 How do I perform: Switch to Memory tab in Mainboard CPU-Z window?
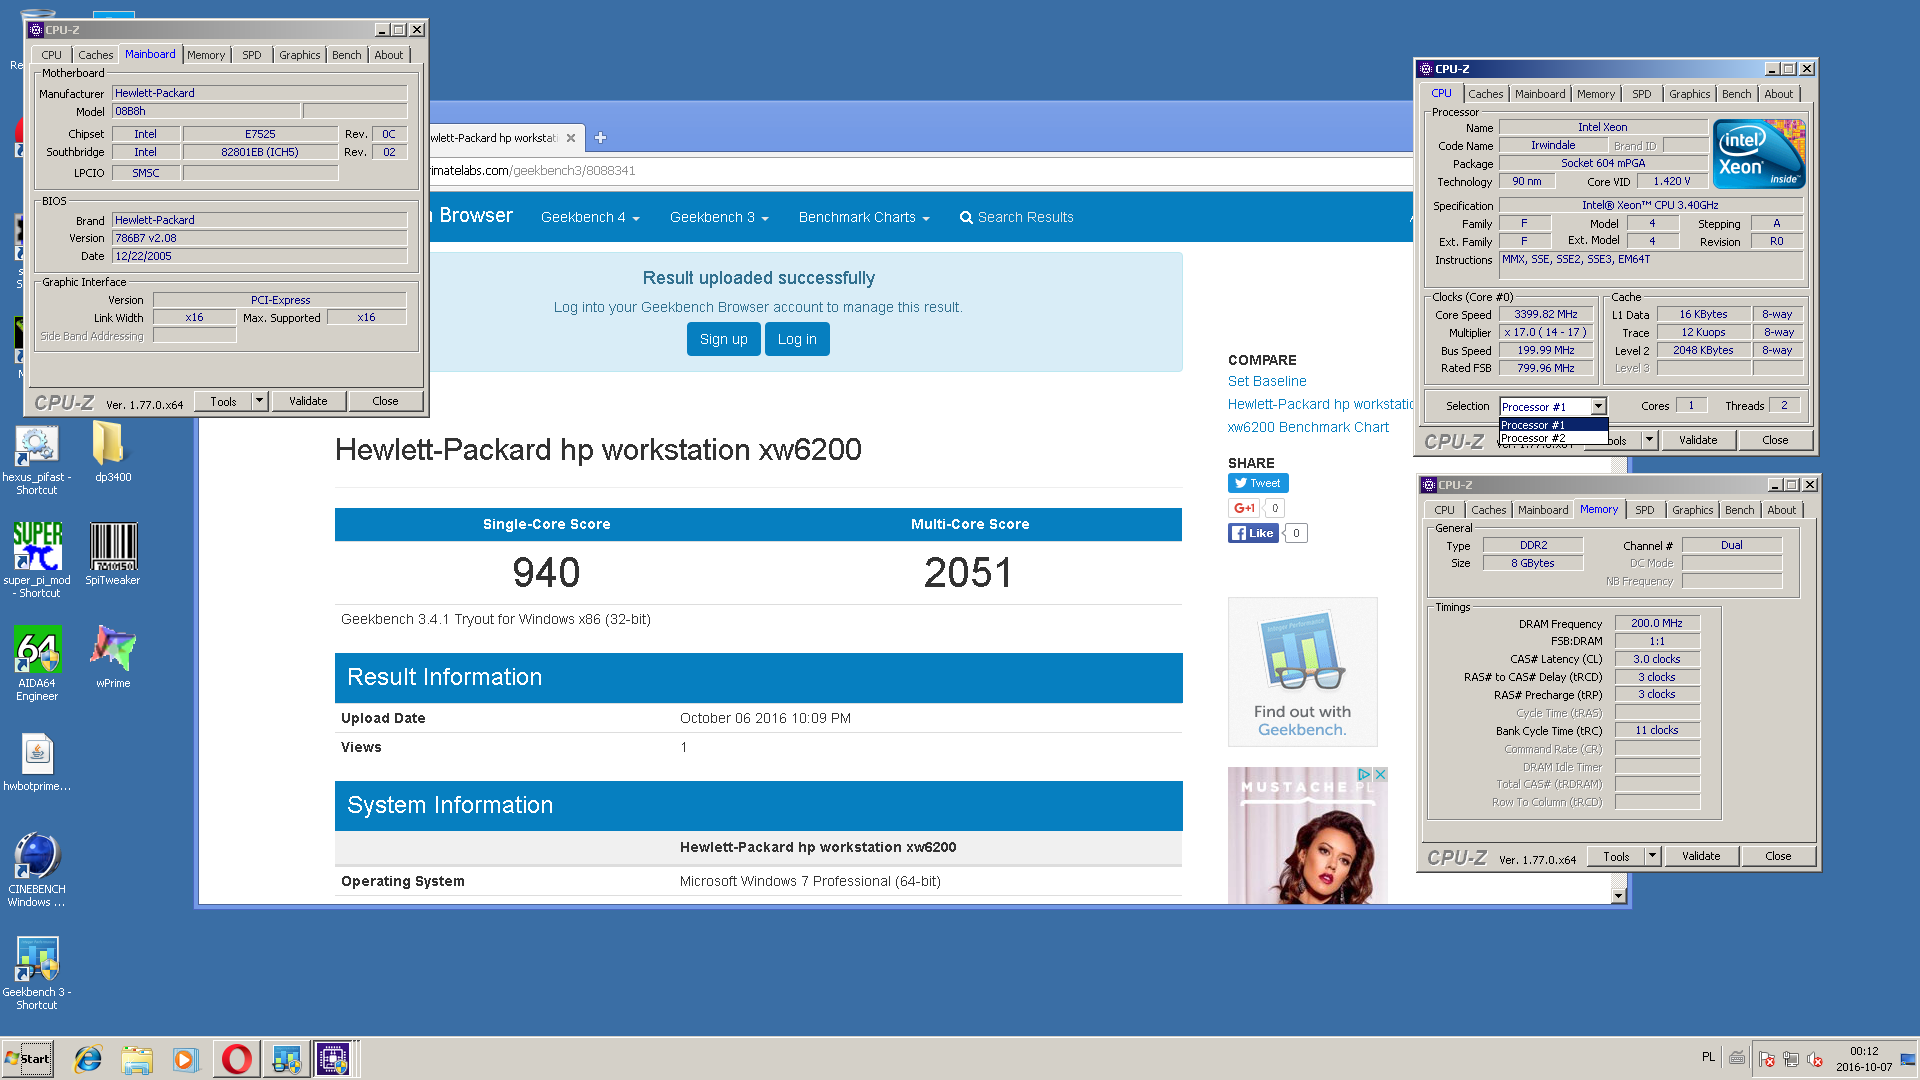coord(206,55)
